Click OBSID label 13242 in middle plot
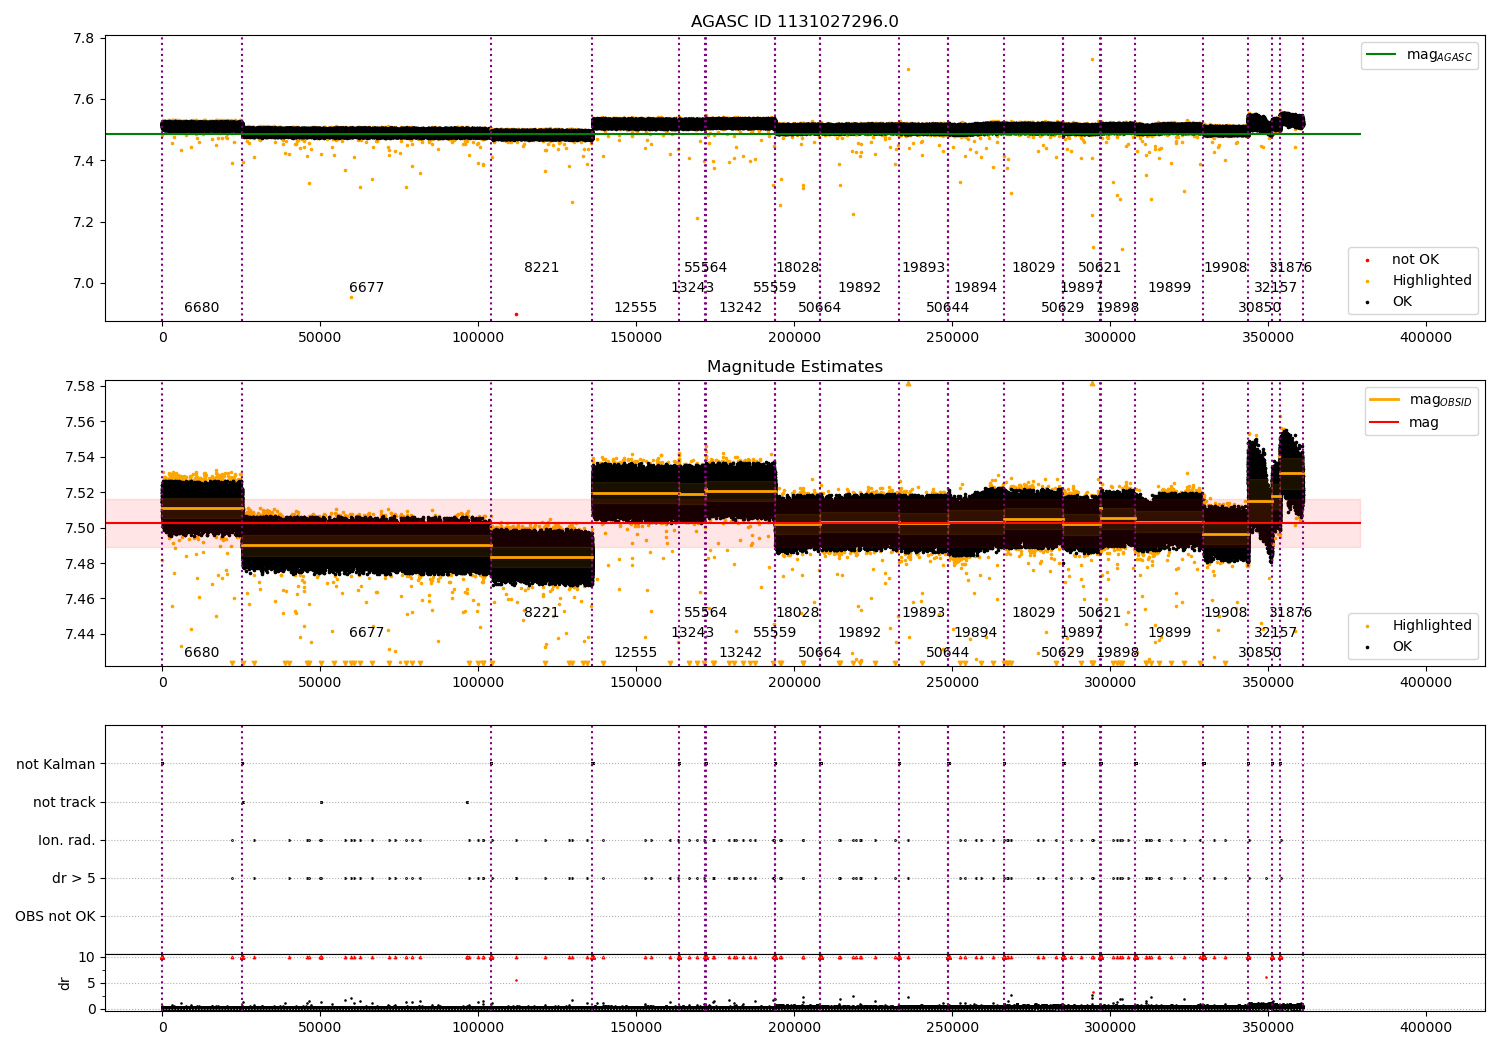Screen dimensions: 1500x1050 point(740,653)
